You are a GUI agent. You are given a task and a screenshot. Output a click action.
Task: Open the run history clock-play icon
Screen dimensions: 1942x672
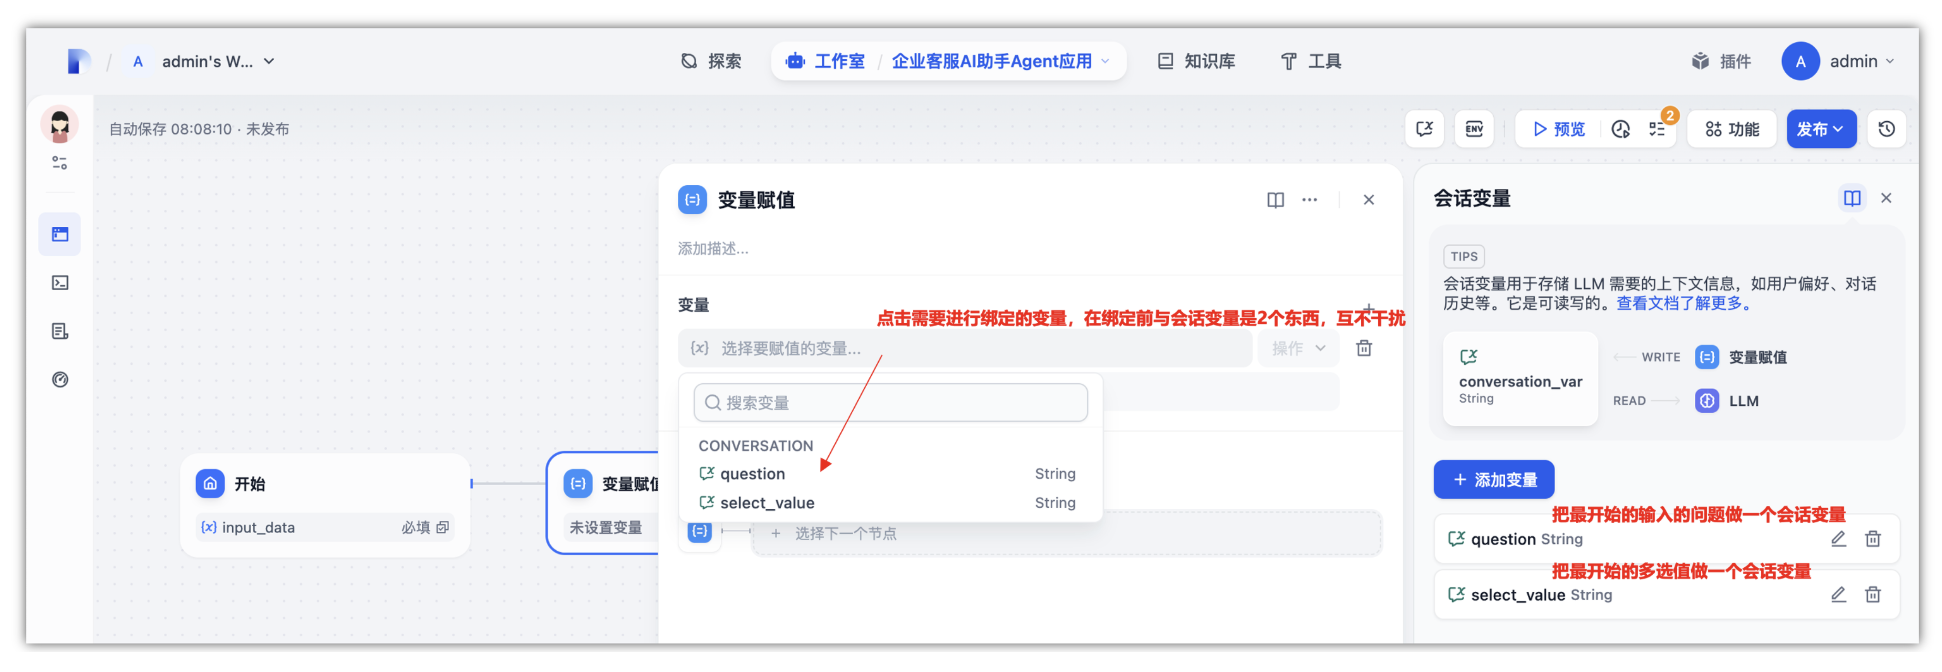pos(1621,129)
